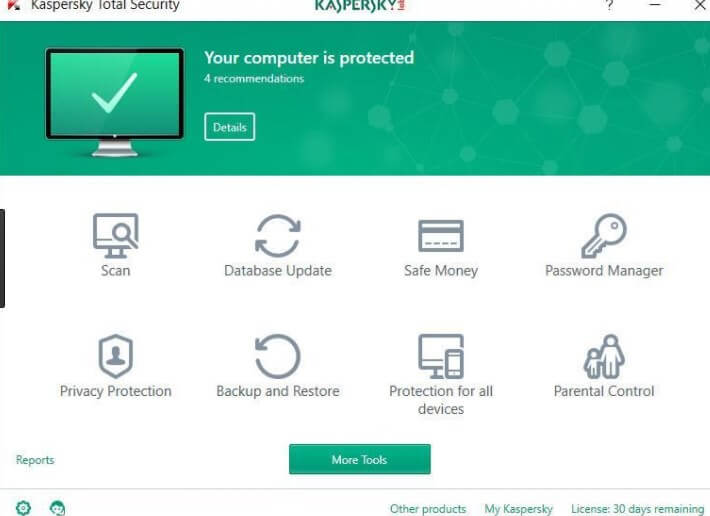
Task: Click 'Your computer is protected' heading
Action: (309, 58)
